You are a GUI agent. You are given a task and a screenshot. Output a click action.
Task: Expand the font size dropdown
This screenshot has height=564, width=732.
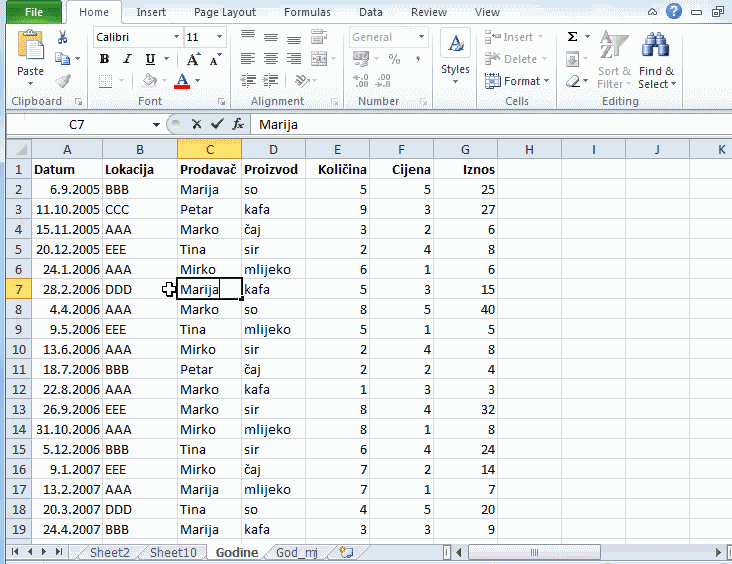pos(220,37)
